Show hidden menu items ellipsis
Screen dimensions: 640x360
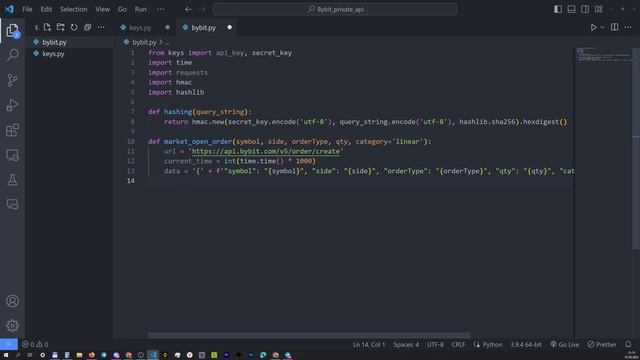click(161, 9)
